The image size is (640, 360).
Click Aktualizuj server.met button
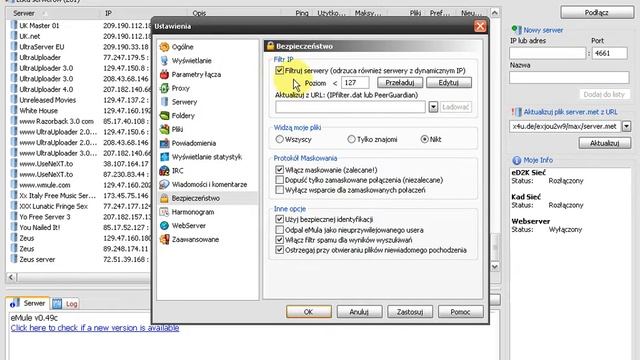[604, 143]
